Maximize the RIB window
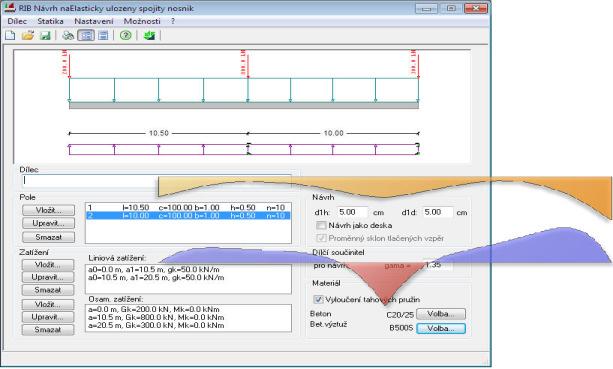 tap(451, 8)
